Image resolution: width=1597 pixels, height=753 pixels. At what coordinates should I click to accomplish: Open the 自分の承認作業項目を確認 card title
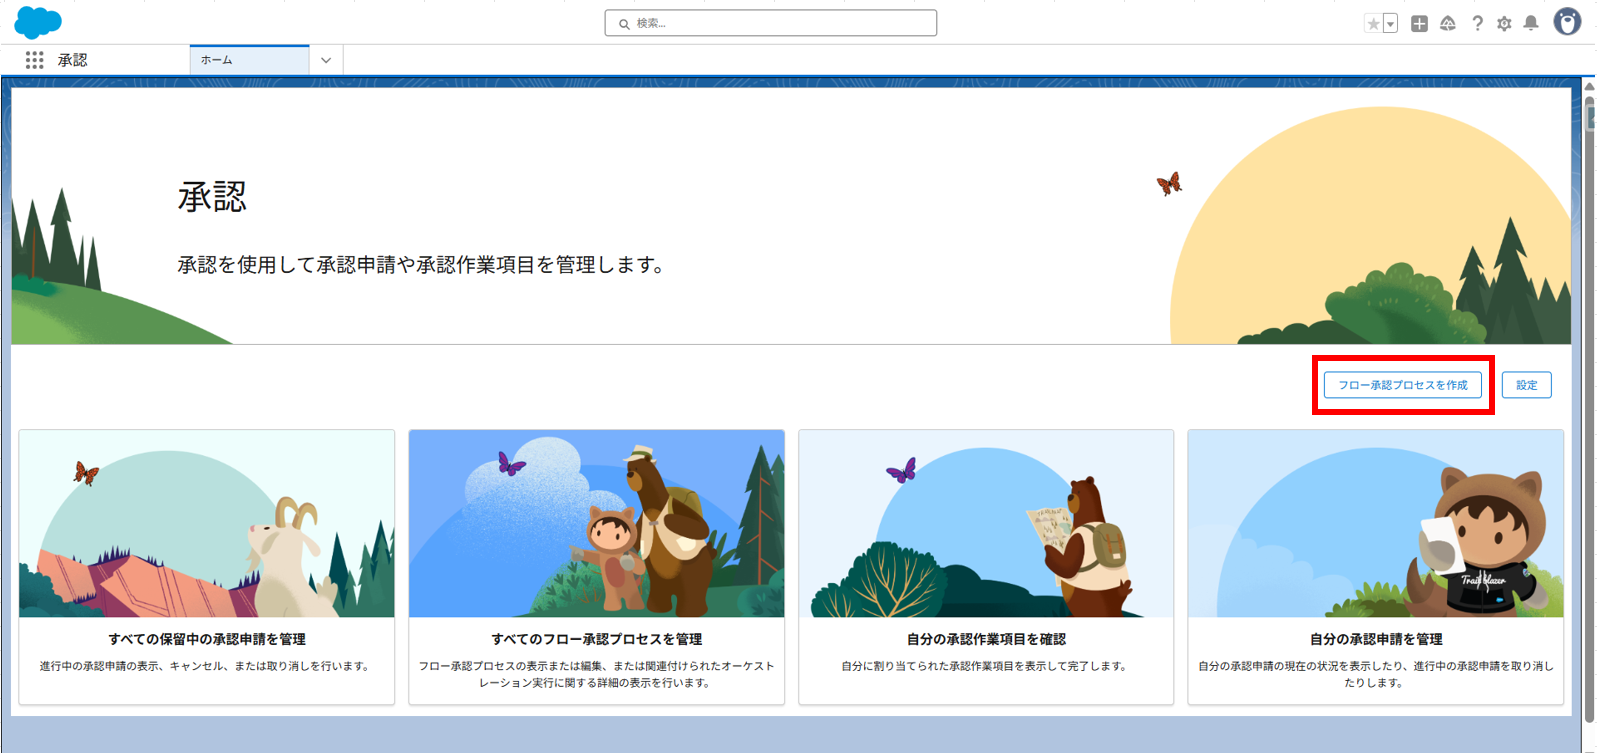(986, 639)
